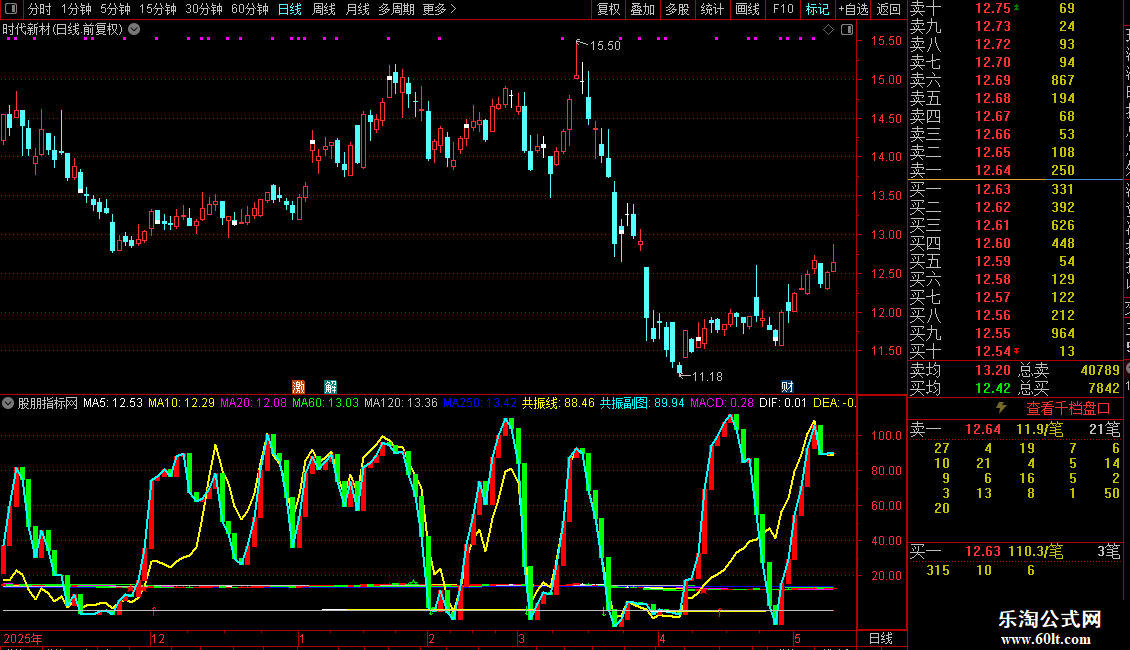This screenshot has width=1130, height=650.
Task: Click the 激 event marker on chart
Action: pyautogui.click(x=298, y=387)
